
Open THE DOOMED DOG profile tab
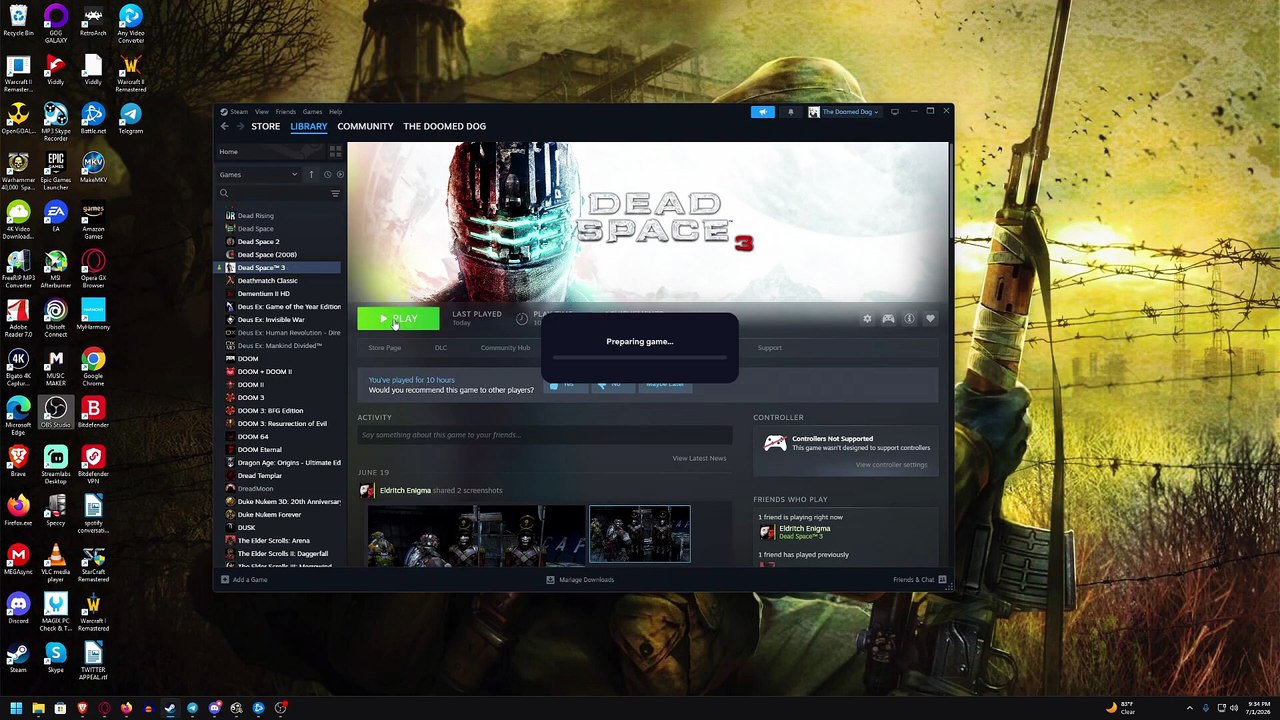(444, 126)
